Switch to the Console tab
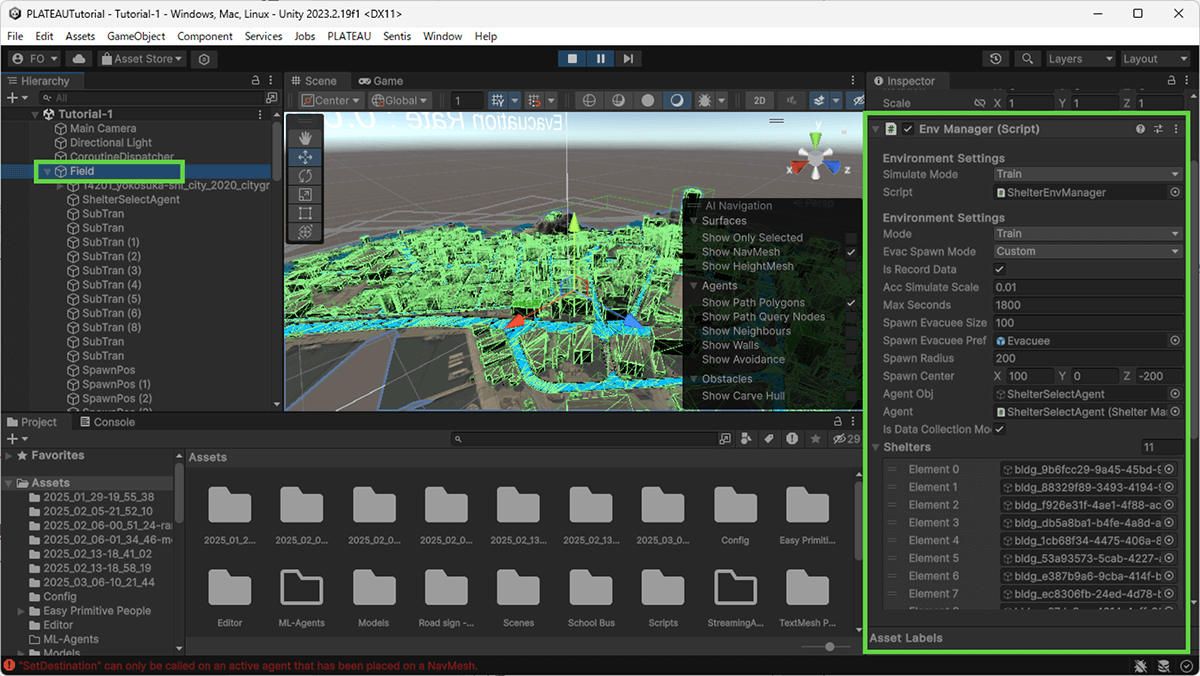This screenshot has width=1200, height=676. pyautogui.click(x=106, y=422)
